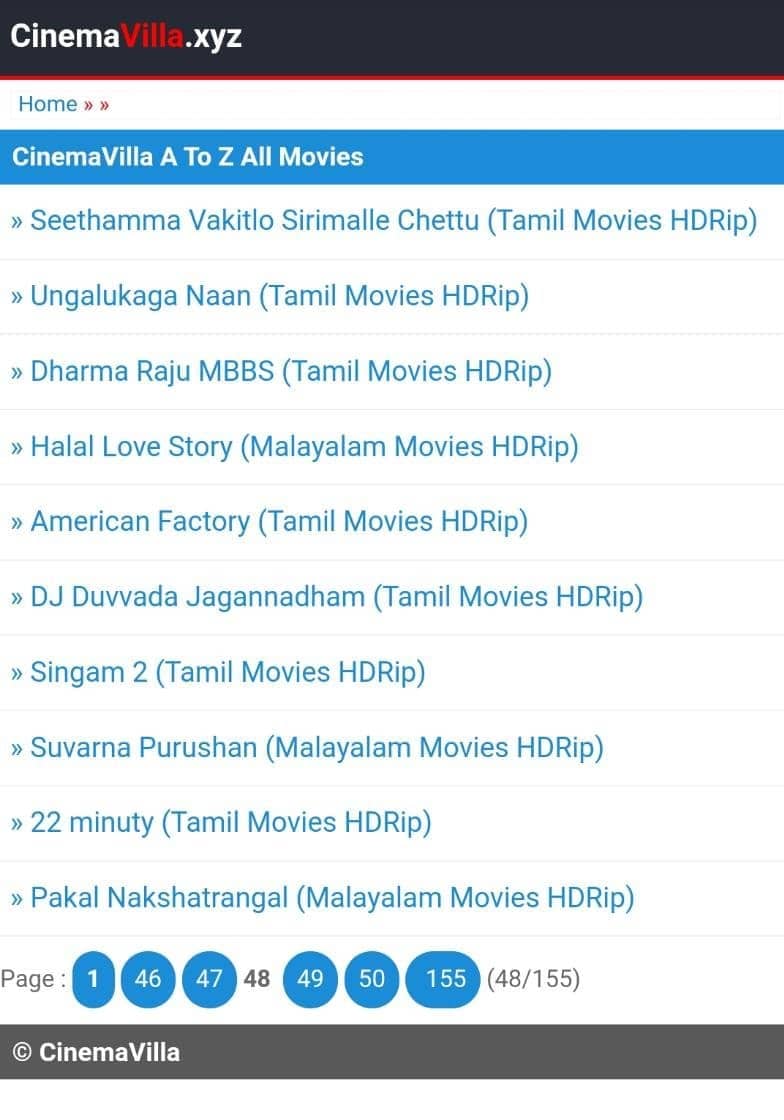The height and width of the screenshot is (1120, 784).
Task: Open Seethamma Vakitlo Sirimalle Chettu movie link
Action: pos(393,221)
